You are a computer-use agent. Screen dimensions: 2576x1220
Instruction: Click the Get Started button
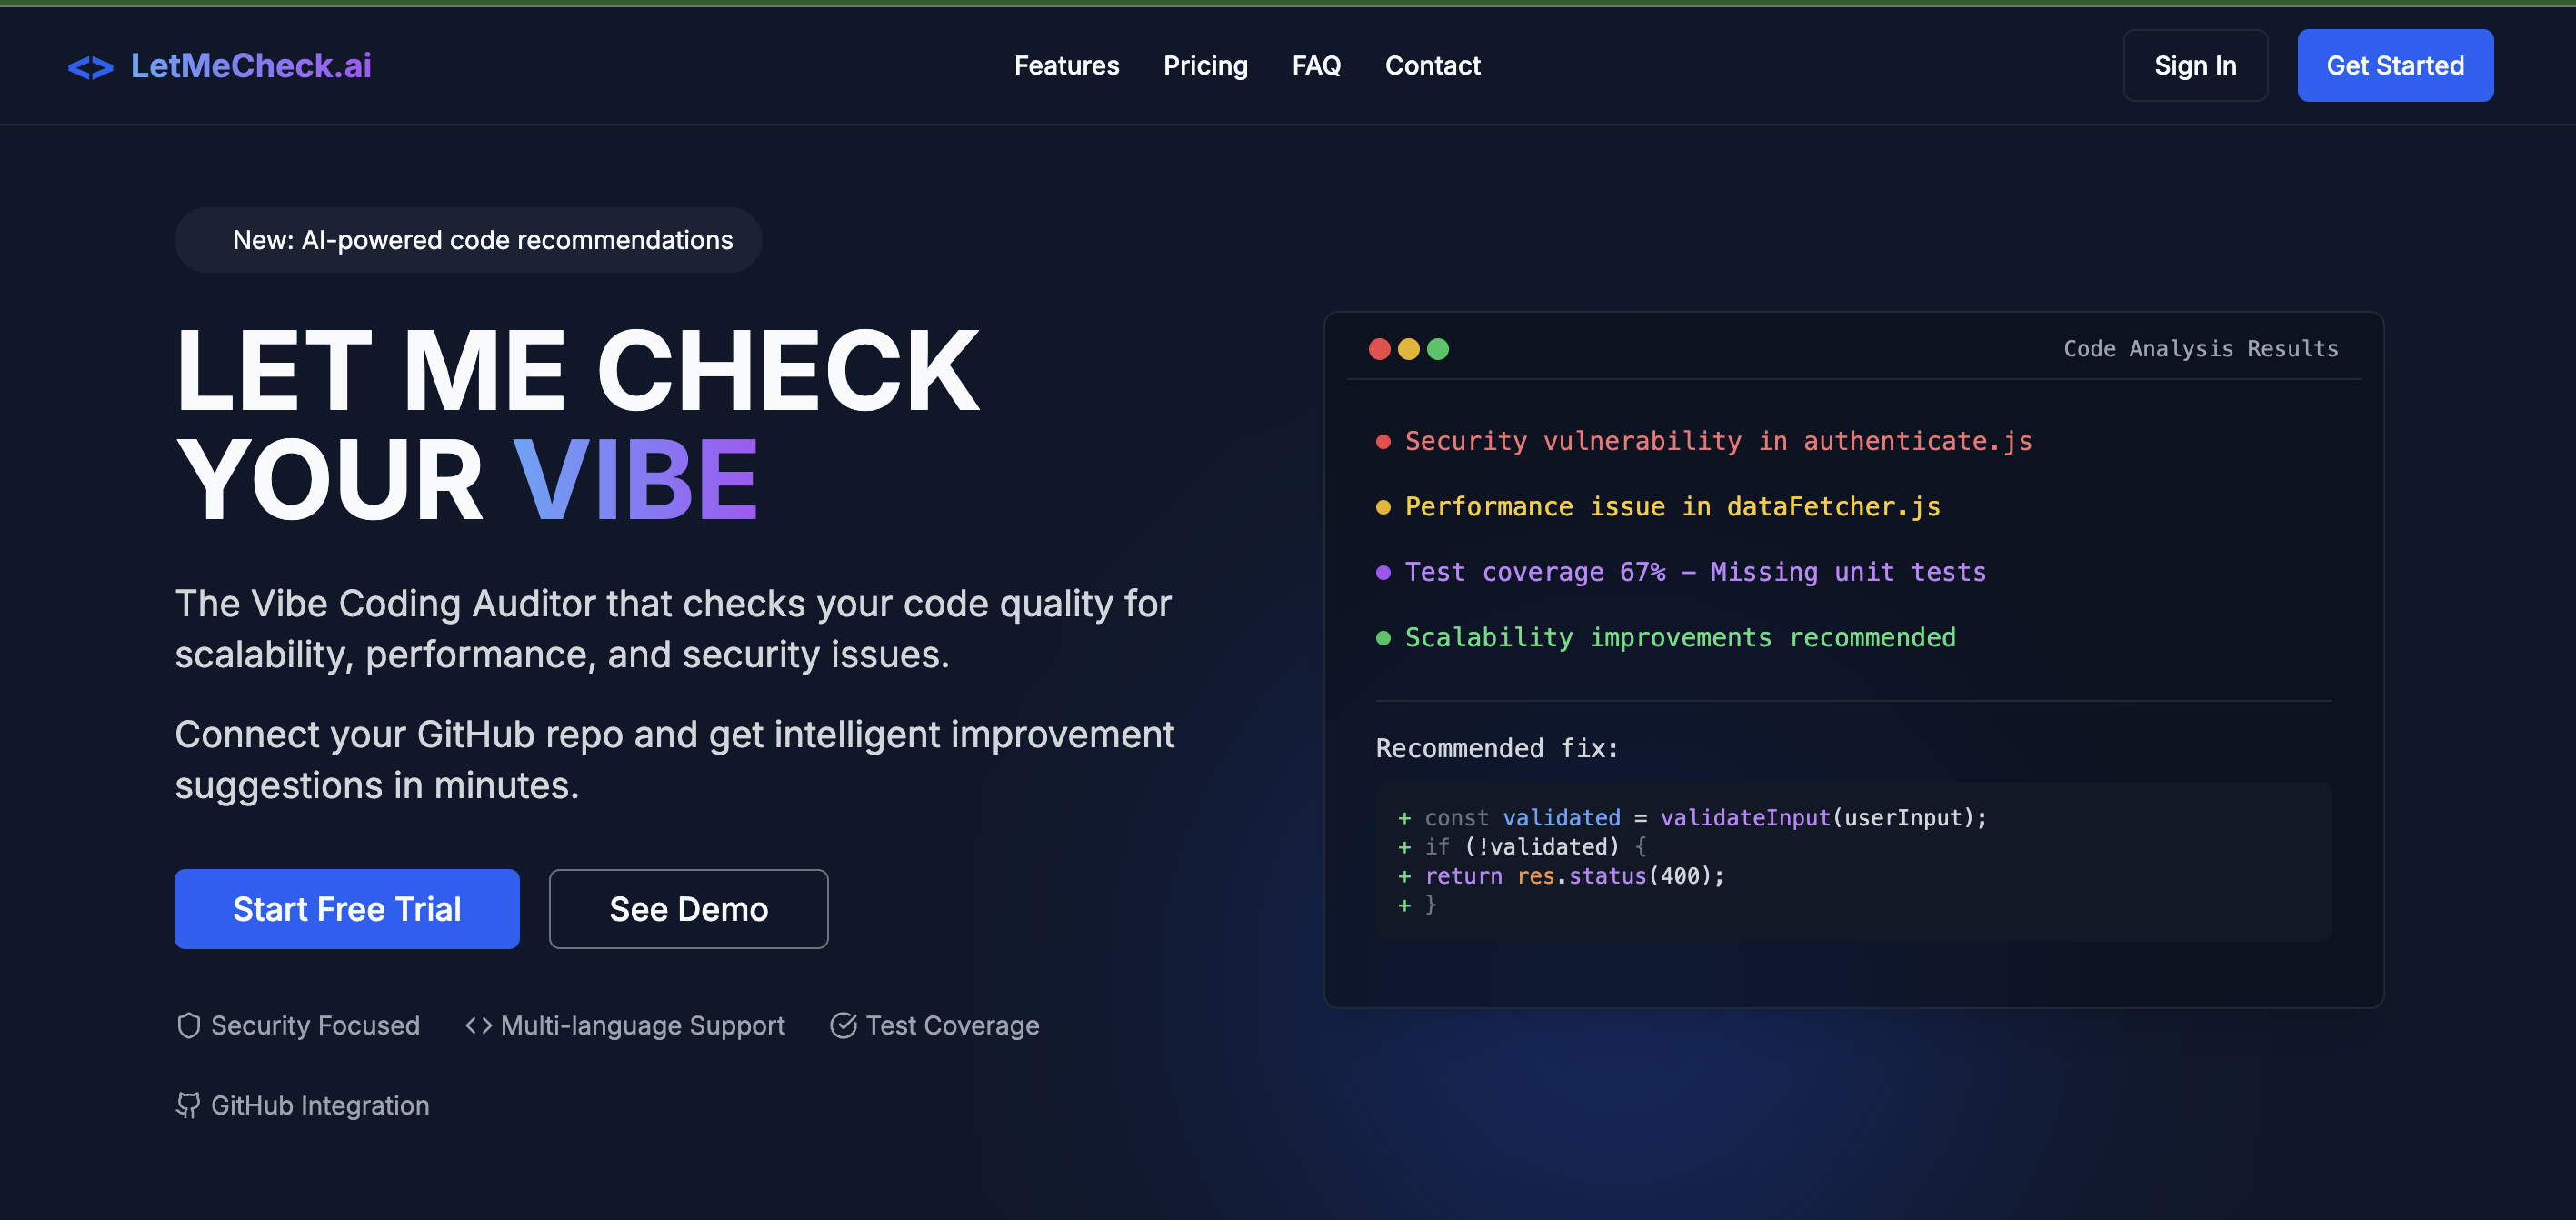coord(2394,66)
